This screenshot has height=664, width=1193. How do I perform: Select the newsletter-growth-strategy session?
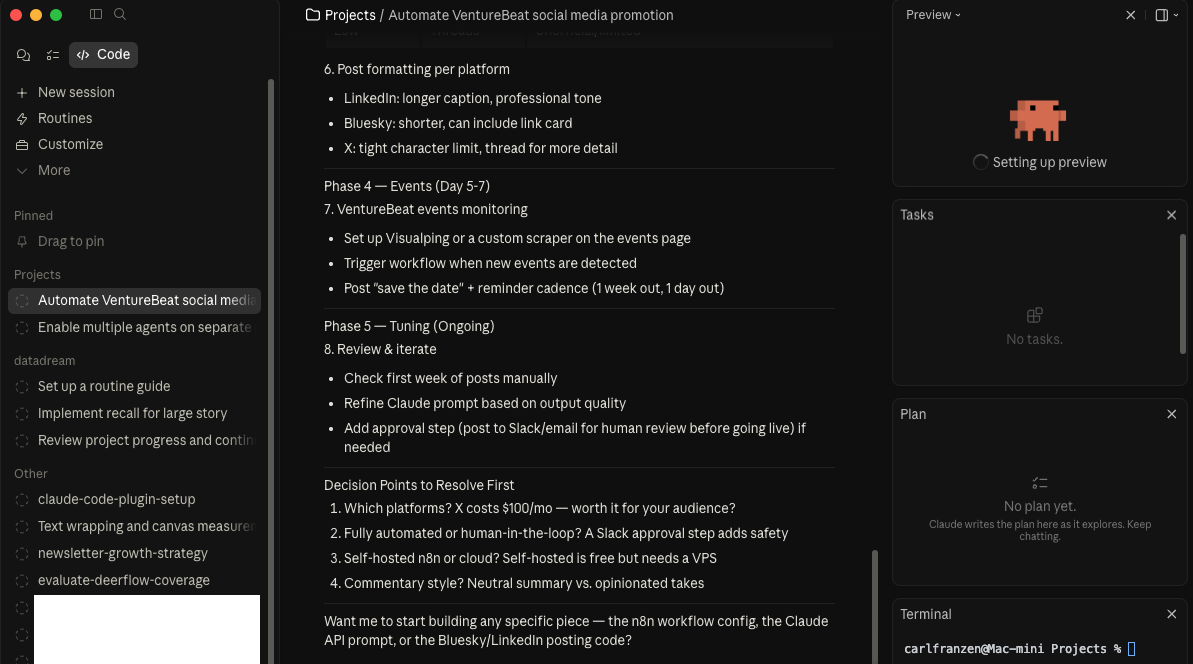click(123, 553)
